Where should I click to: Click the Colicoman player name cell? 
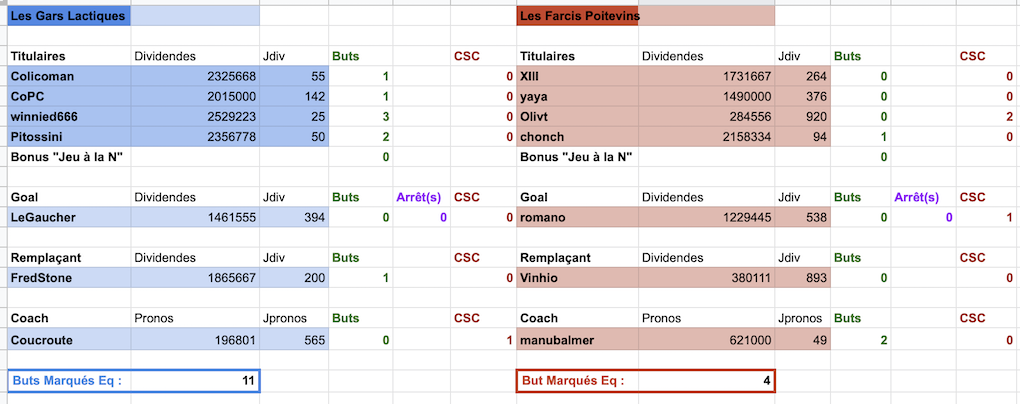click(68, 76)
